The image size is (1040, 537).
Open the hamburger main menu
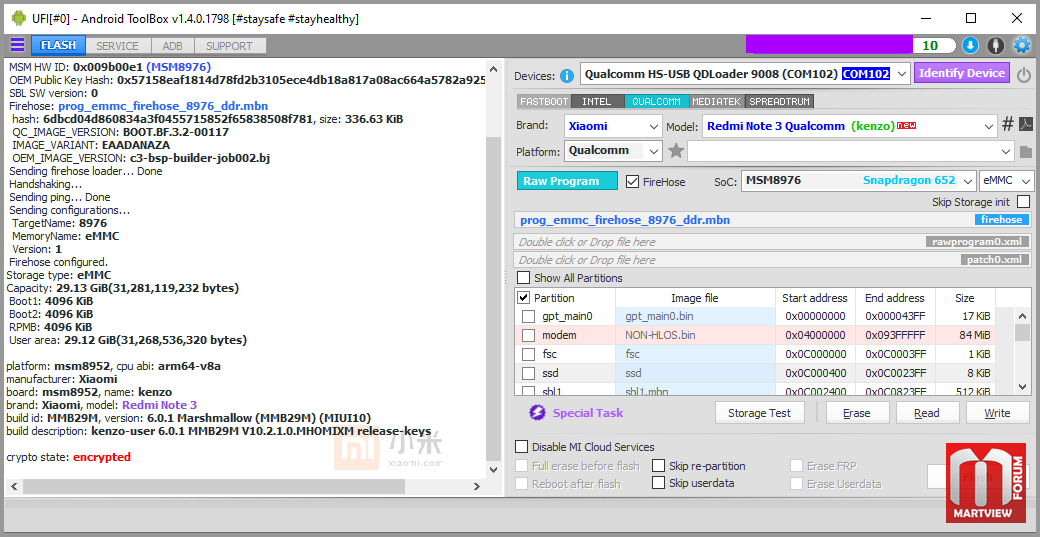tap(17, 45)
